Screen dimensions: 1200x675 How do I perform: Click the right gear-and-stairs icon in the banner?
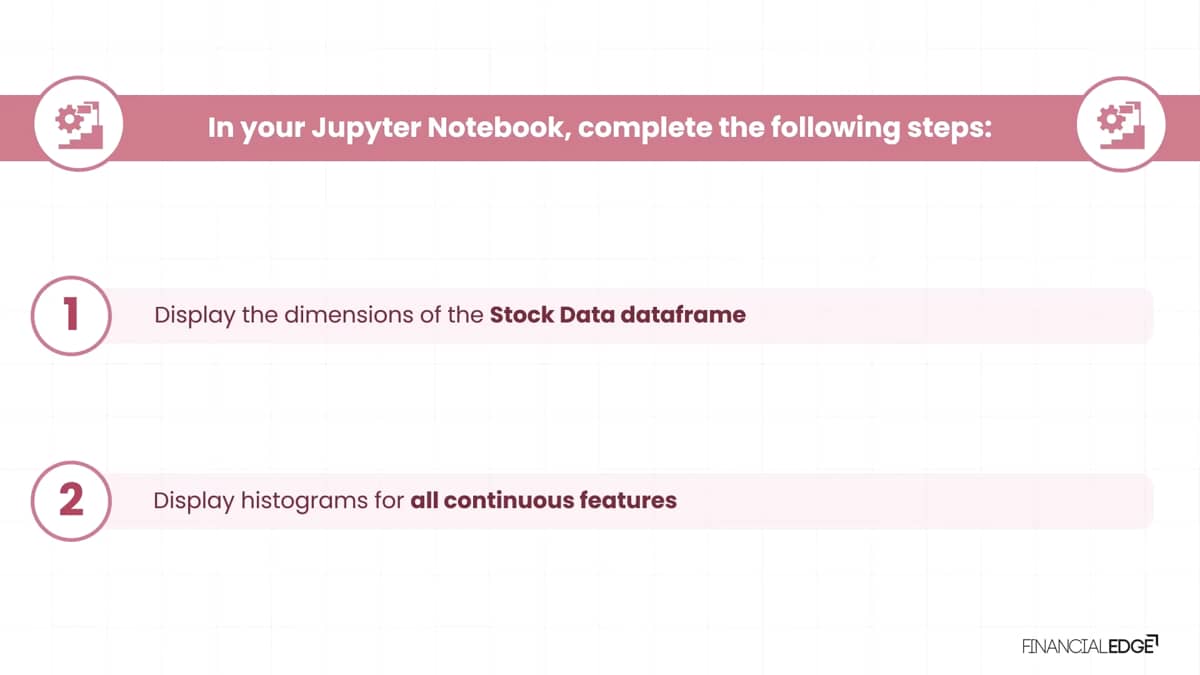coord(1121,126)
